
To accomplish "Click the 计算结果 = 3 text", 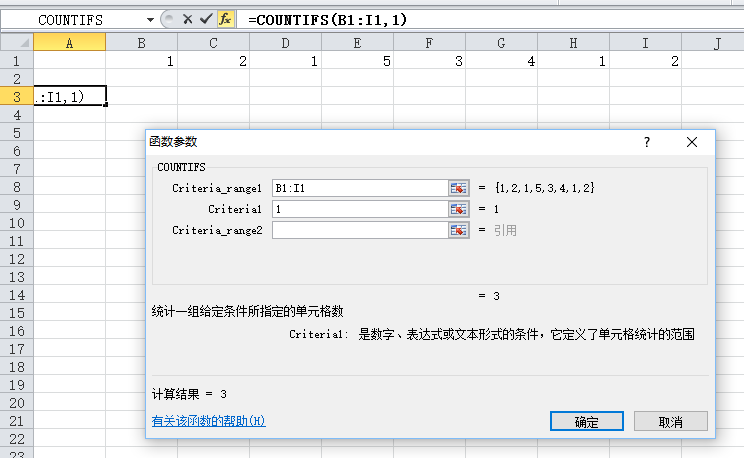I will coord(189,394).
